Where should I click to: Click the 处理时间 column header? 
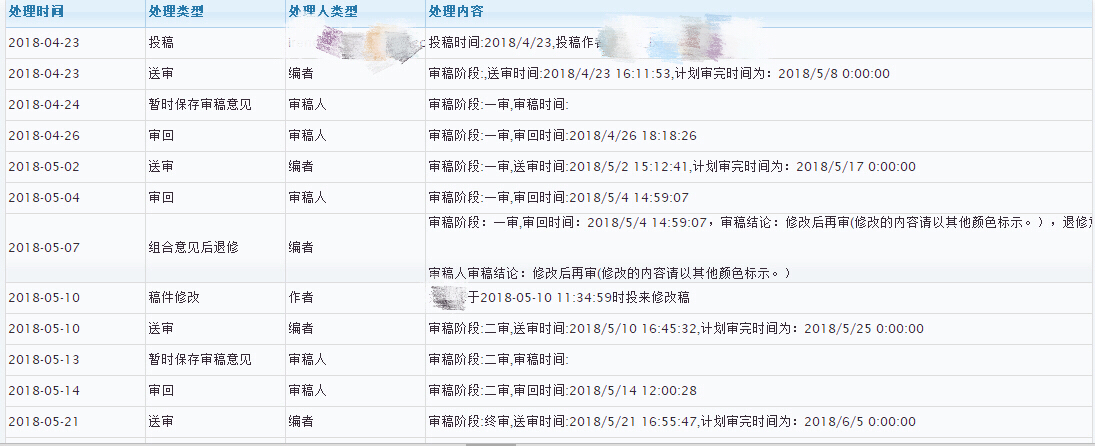(x=36, y=12)
